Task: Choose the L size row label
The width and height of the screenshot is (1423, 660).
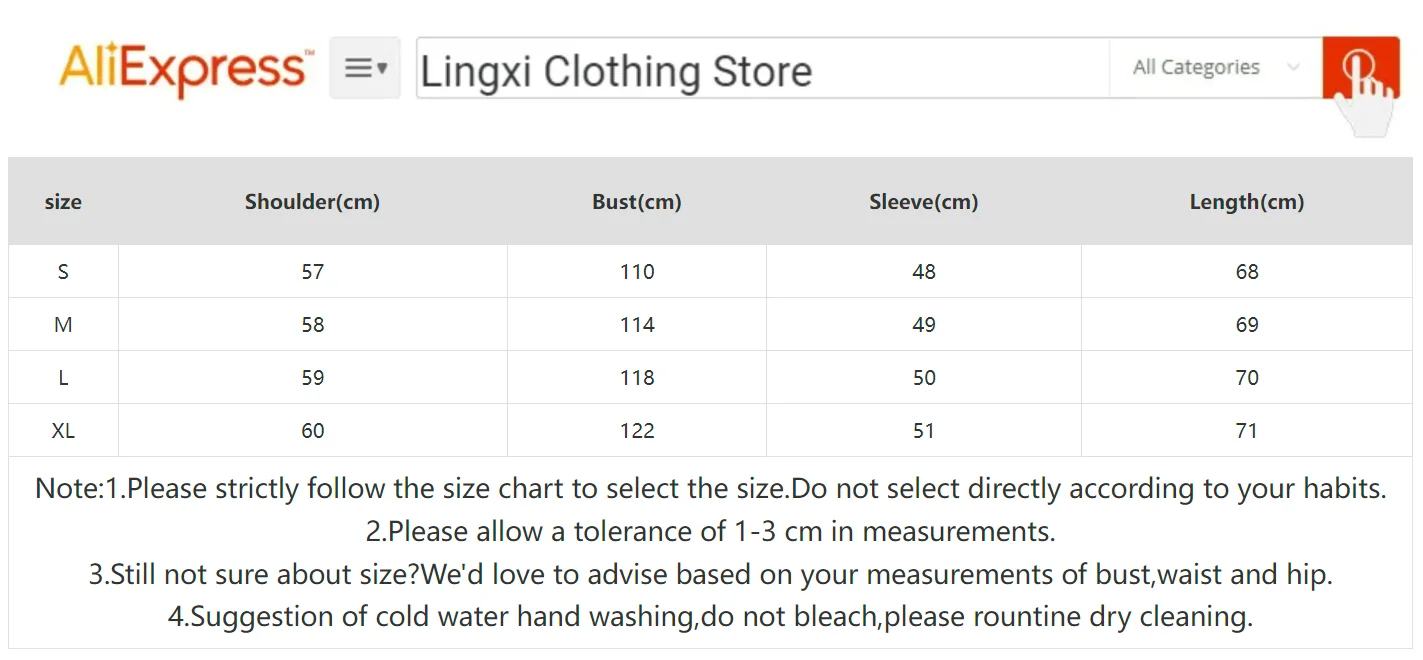Action: (63, 378)
